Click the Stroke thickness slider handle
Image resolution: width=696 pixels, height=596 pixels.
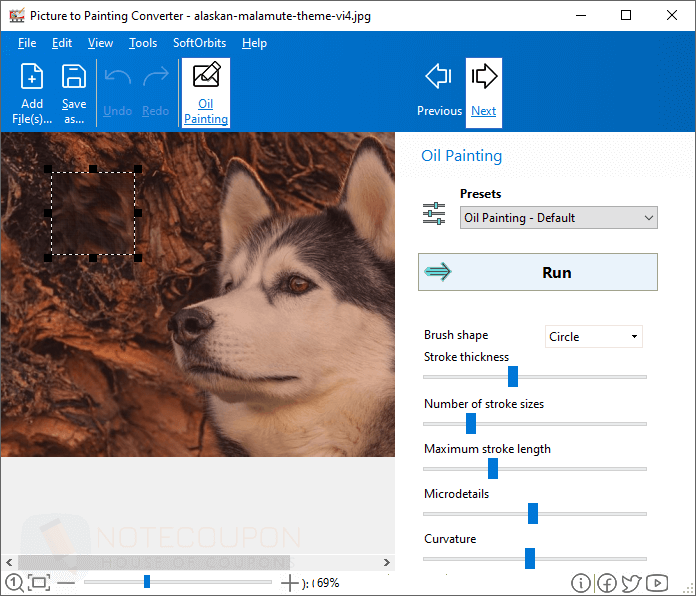513,376
